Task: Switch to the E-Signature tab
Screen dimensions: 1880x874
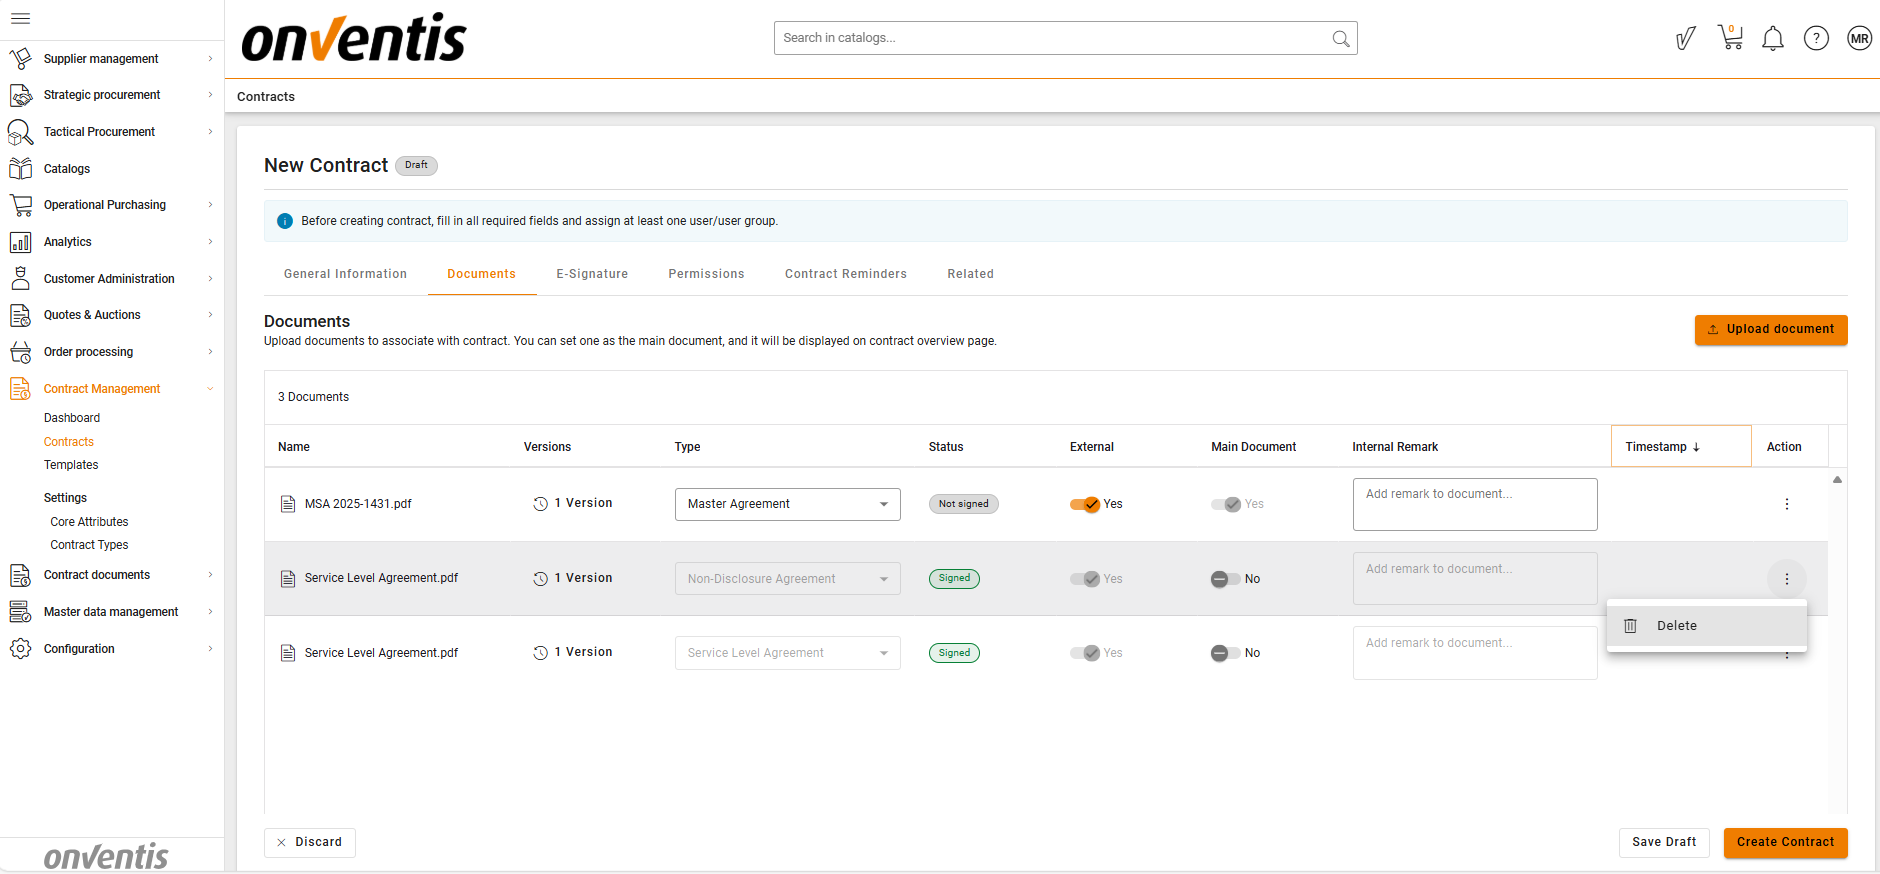Action: click(x=592, y=274)
